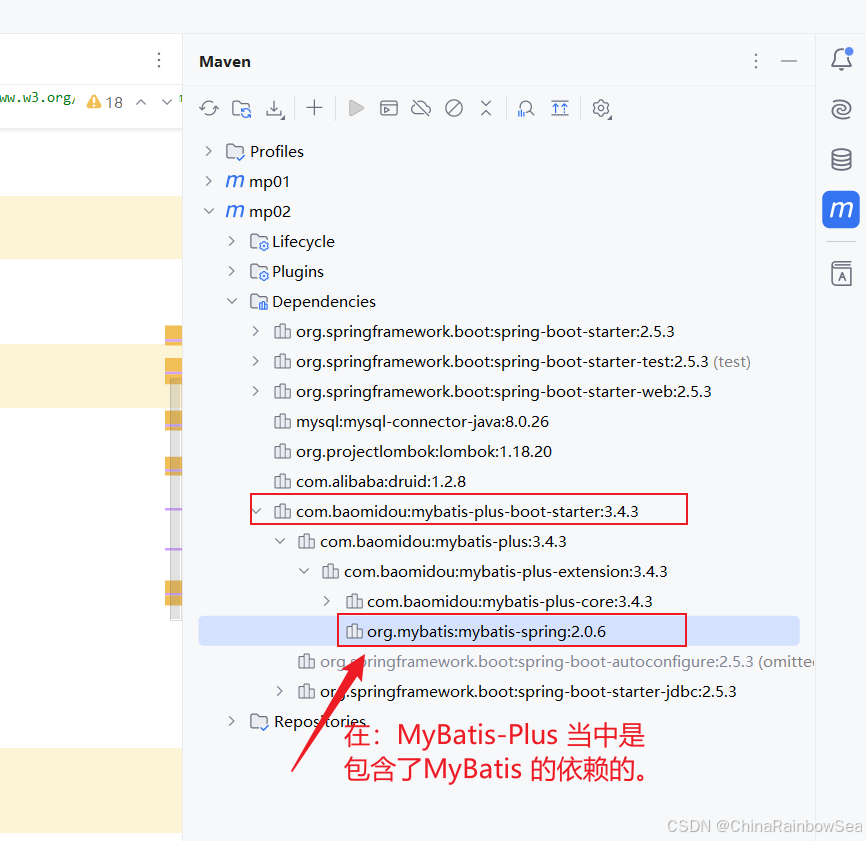Image resolution: width=866 pixels, height=841 pixels.
Task: Expand the Lifecycle node
Action: 232,241
